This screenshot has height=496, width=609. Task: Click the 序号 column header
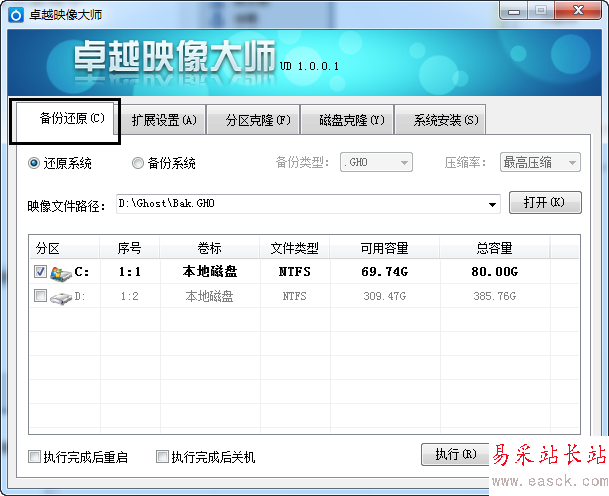(130, 248)
